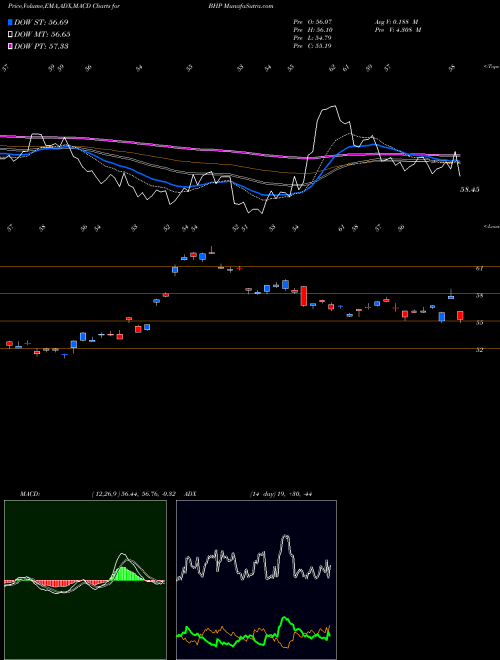Click the 'Pre V: 4.398 M' volume value
The height and width of the screenshot is (660, 500).
tap(397, 30)
